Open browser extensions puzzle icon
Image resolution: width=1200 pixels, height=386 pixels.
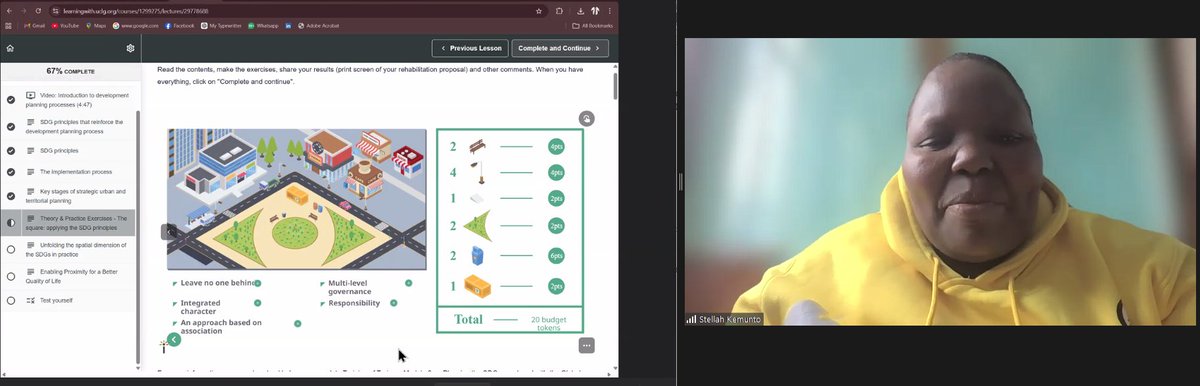pyautogui.click(x=560, y=10)
